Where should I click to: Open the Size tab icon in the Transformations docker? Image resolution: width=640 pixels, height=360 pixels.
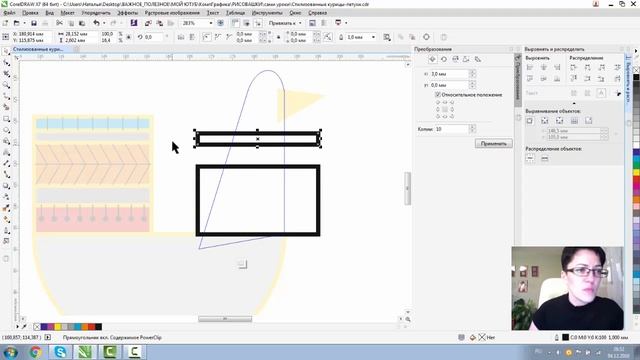point(466,60)
